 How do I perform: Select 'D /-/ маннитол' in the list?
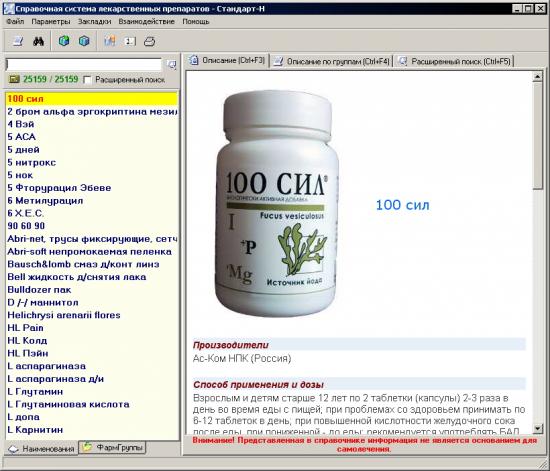coord(92,302)
